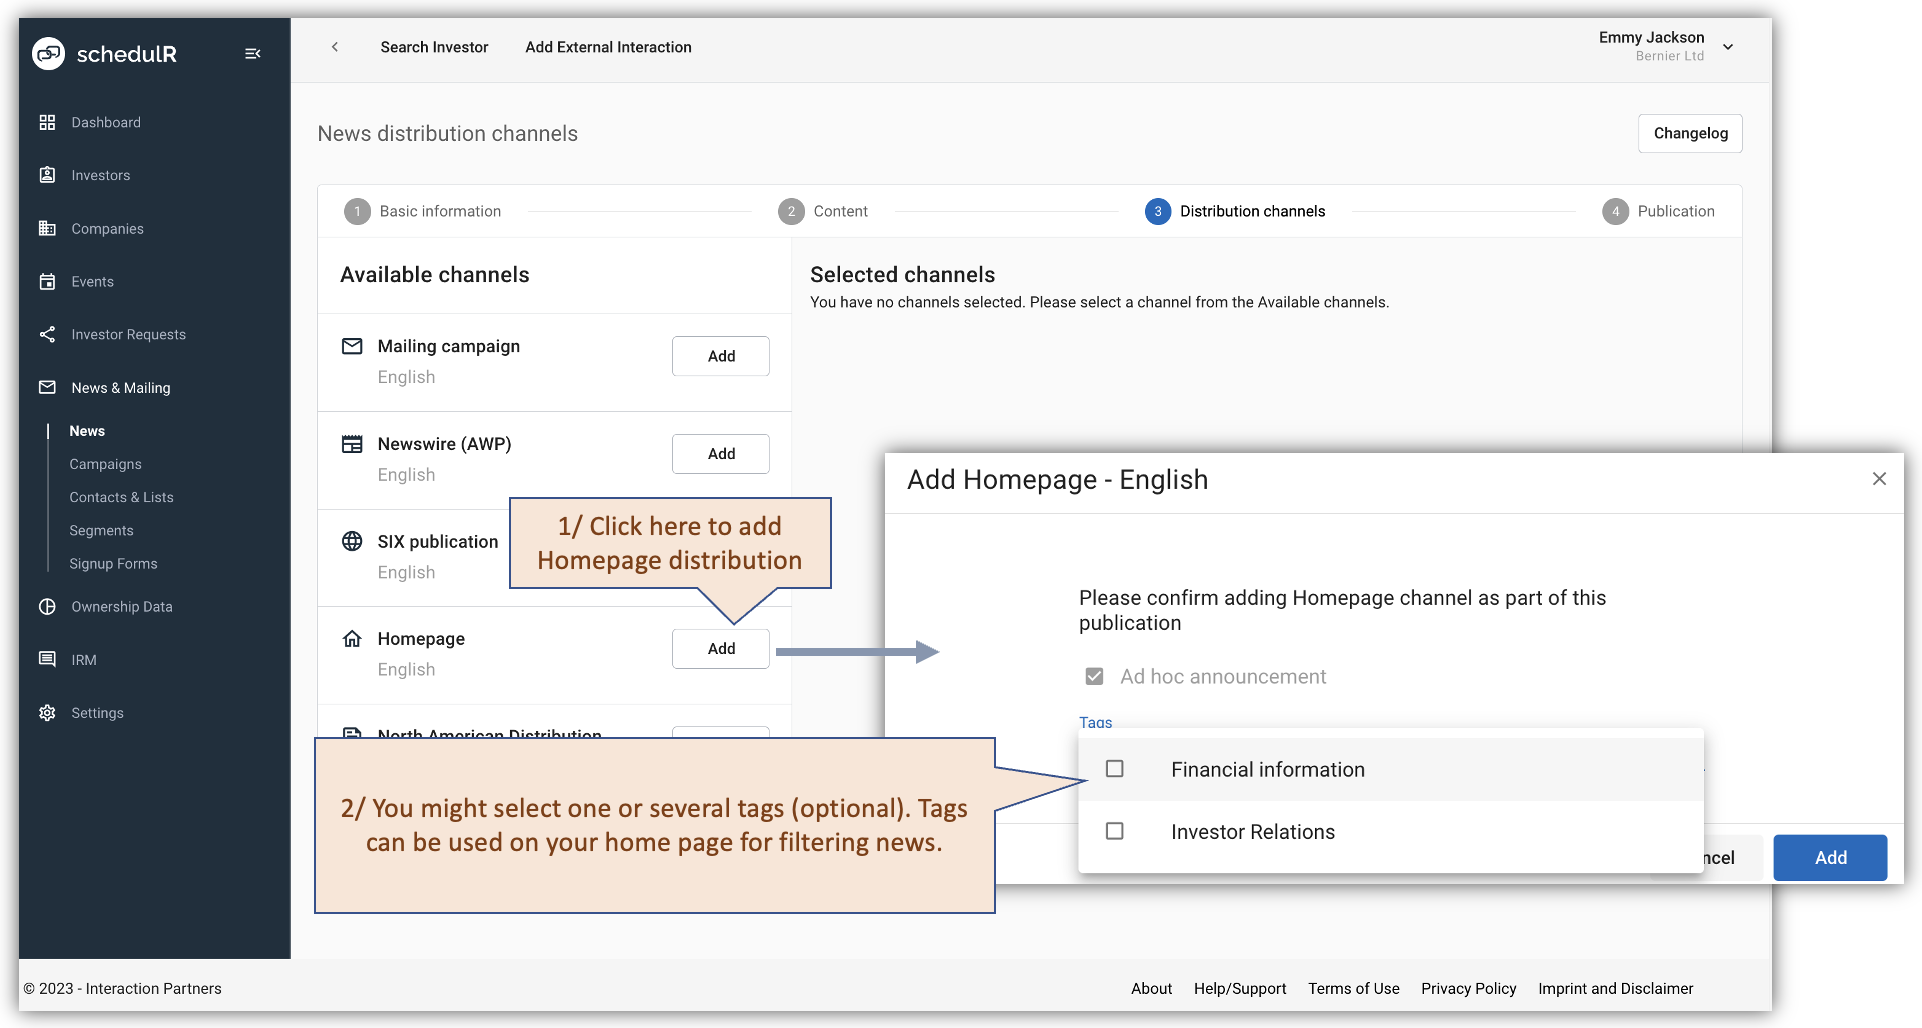Open Investor Requests using the share icon
Image resolution: width=1922 pixels, height=1028 pixels.
point(47,334)
